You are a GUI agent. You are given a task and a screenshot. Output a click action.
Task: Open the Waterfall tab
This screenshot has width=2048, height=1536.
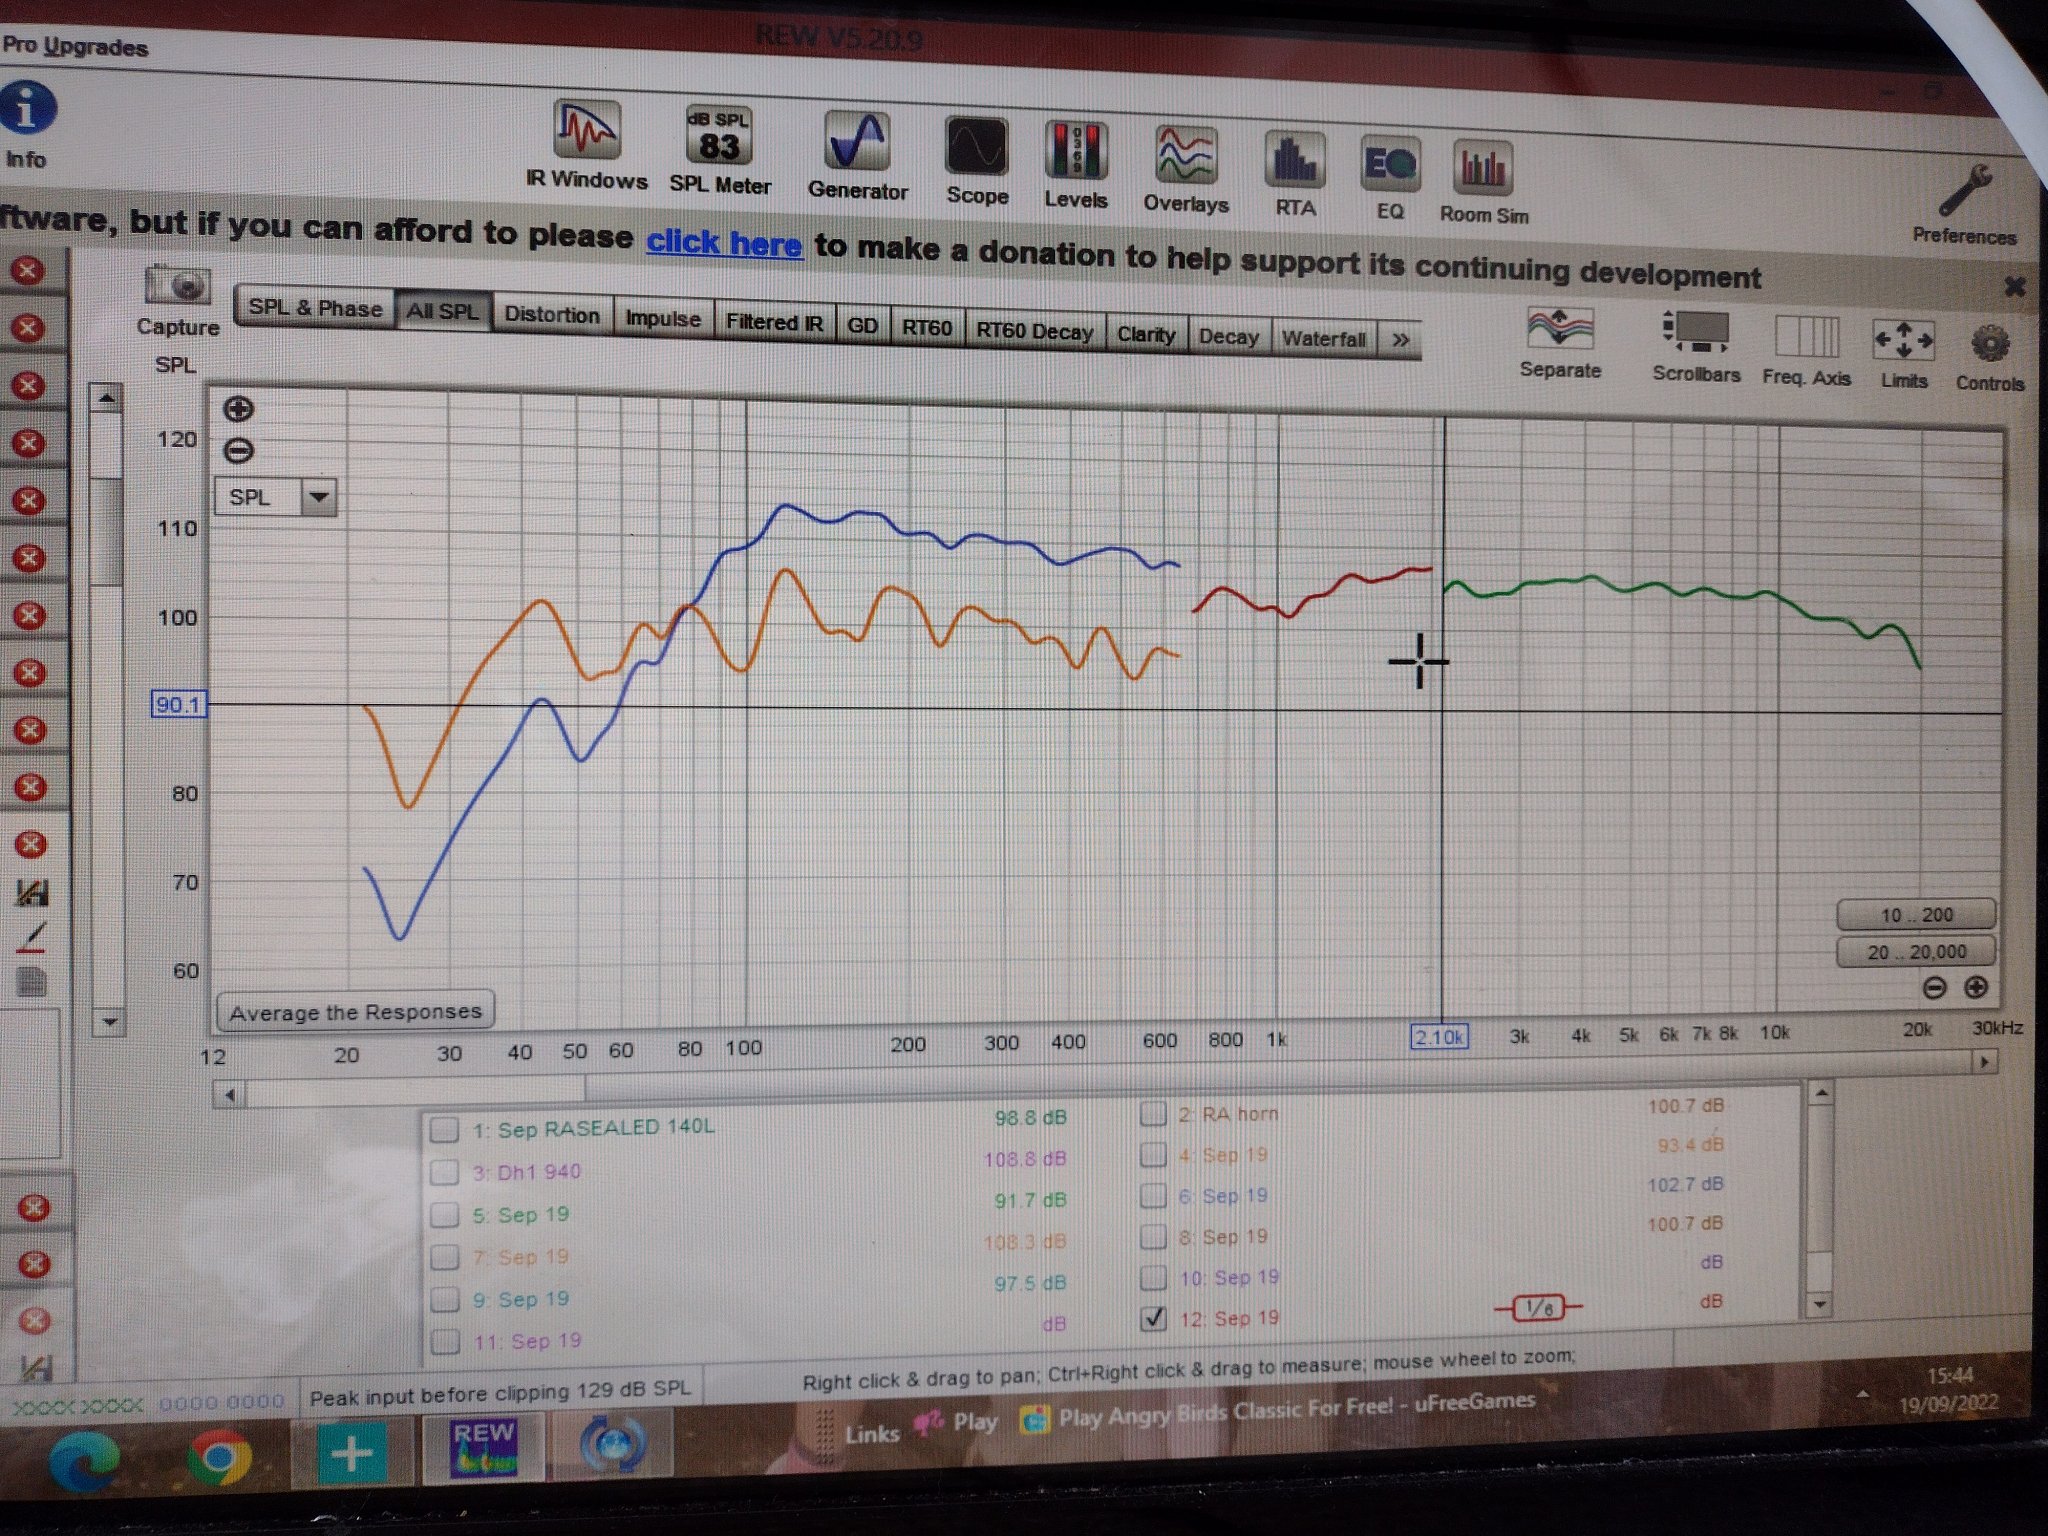pos(1323,339)
